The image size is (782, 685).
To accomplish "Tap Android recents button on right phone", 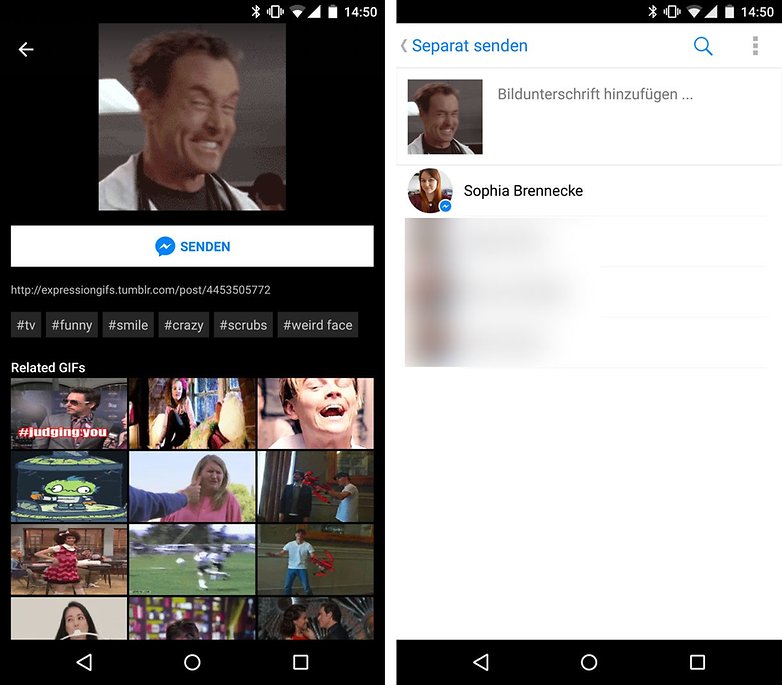I will pyautogui.click(x=697, y=662).
